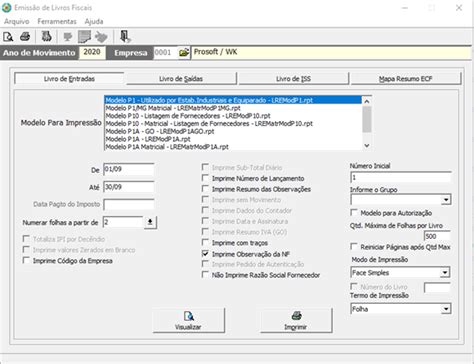Select Modelo P1A - LREModP1A.rpt row
The height and width of the screenshot is (364, 474).
coord(233,139)
